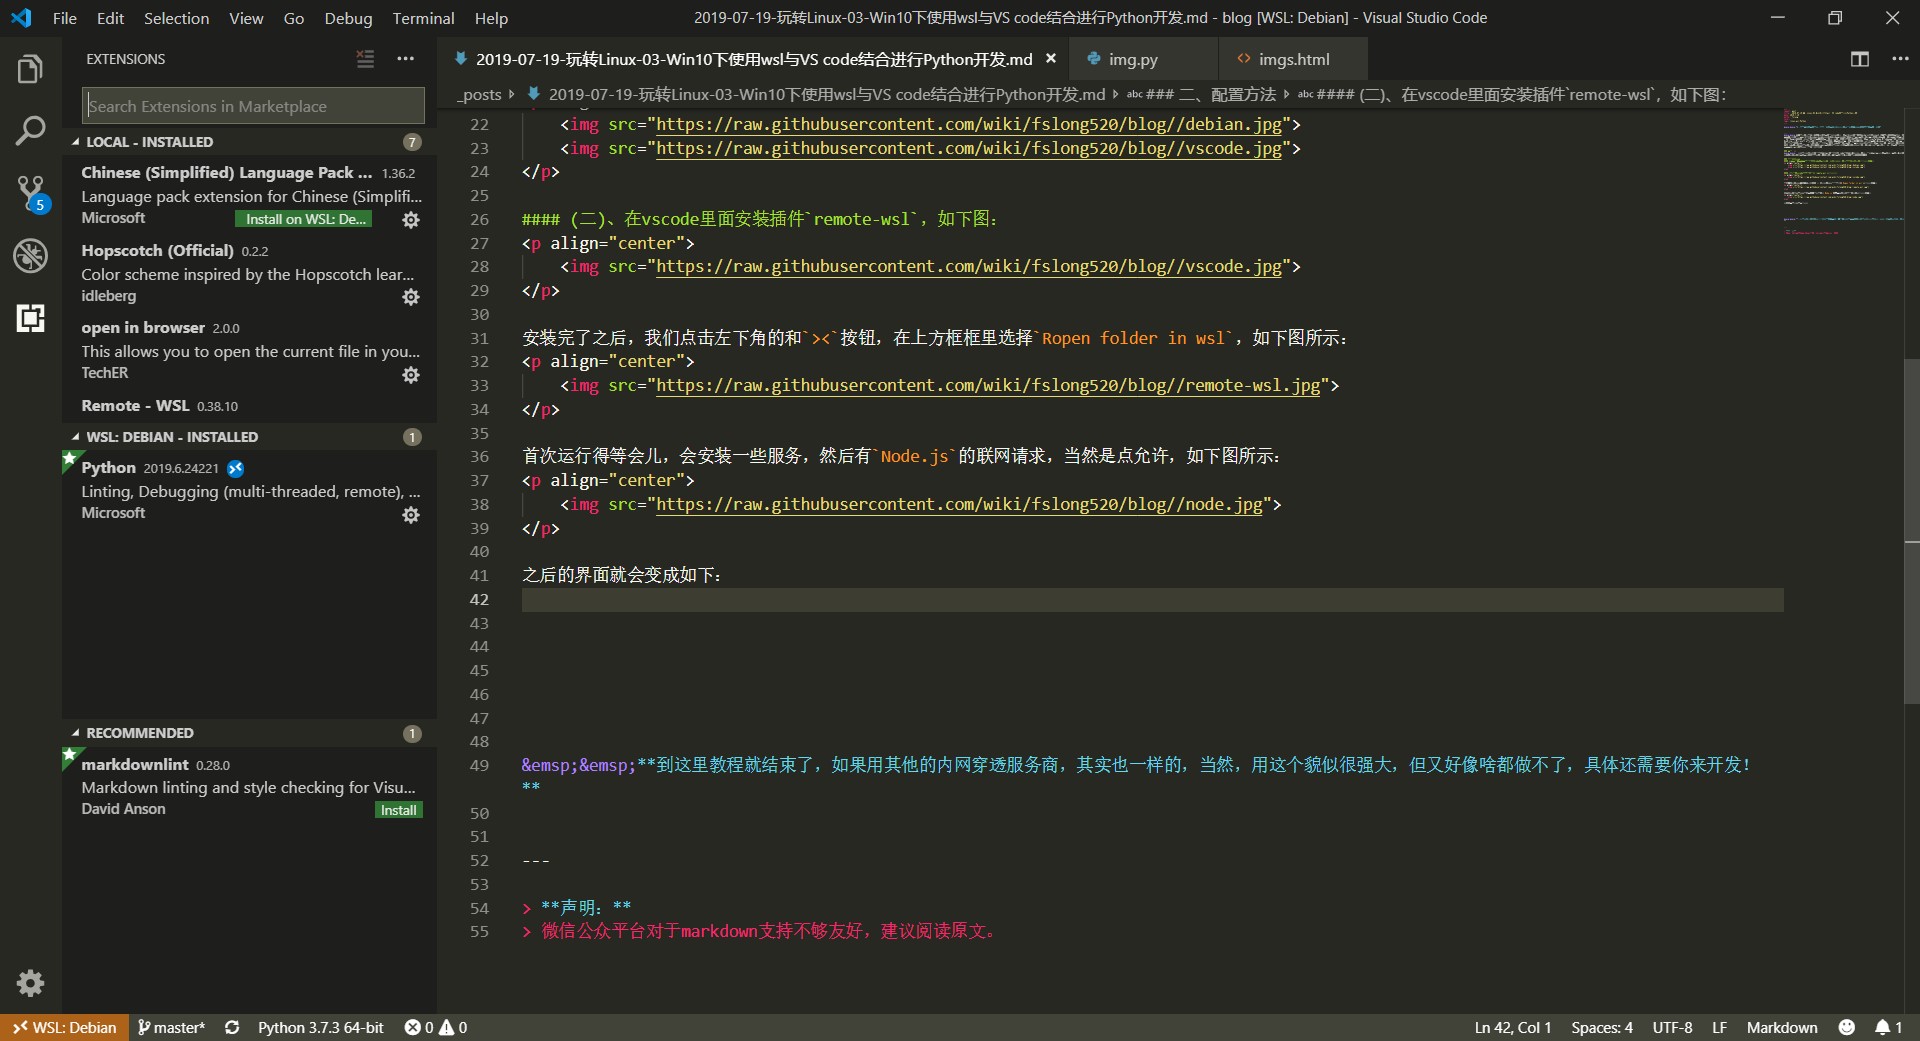Place cursor on empty line 42
The height and width of the screenshot is (1041, 1920).
[x=1152, y=599]
